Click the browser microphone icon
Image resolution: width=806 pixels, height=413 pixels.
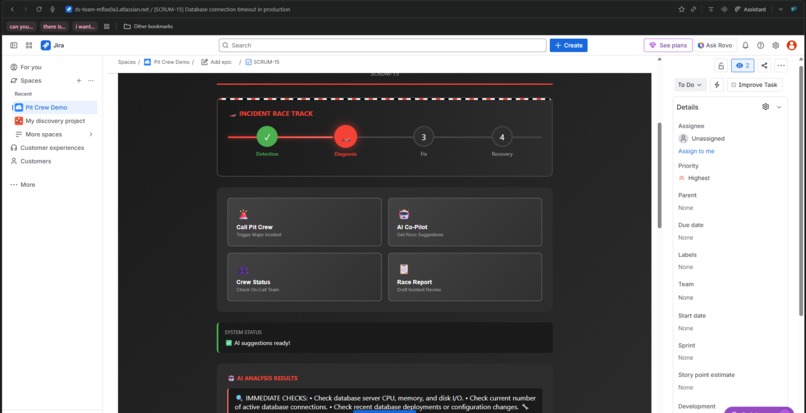52,9
